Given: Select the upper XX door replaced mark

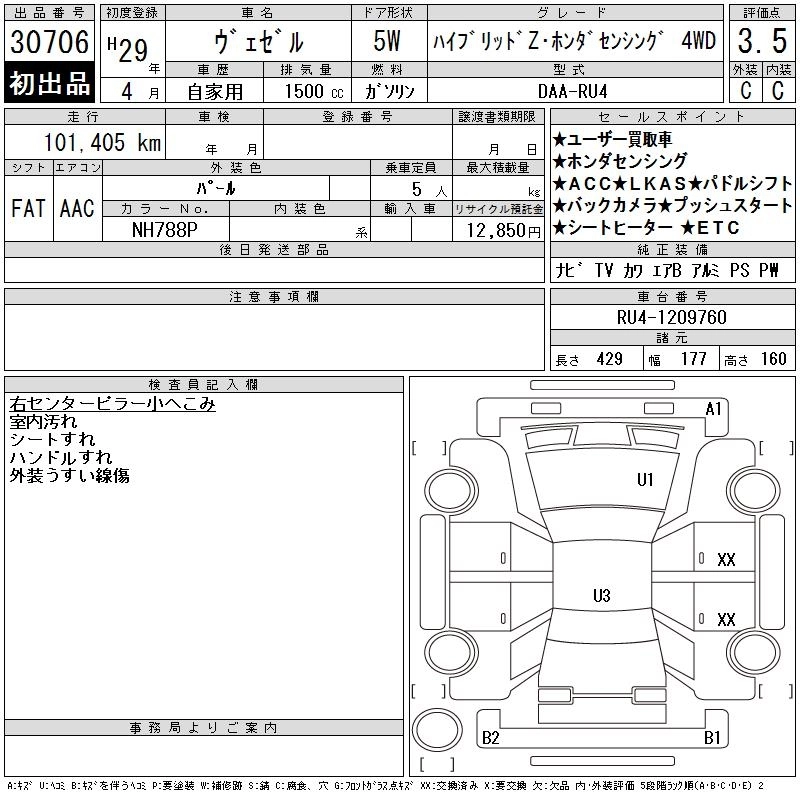Looking at the screenshot, I should 726,560.
